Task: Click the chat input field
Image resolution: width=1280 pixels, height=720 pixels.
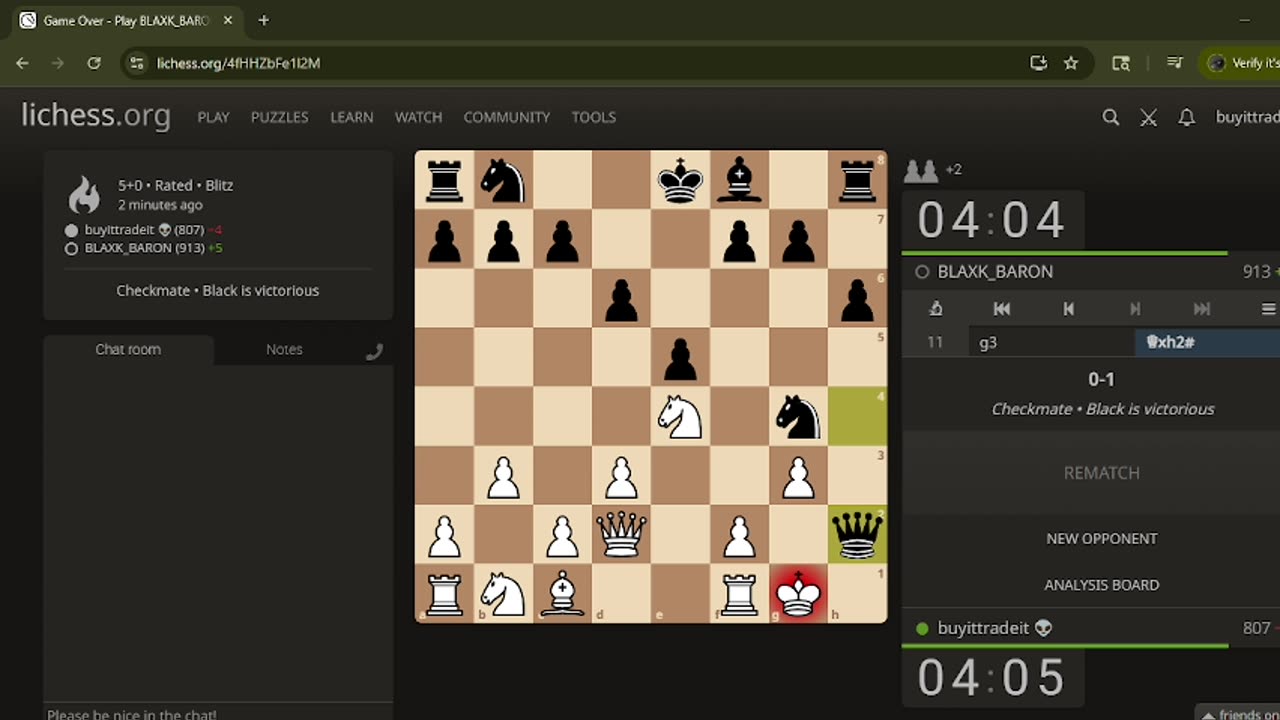Action: point(218,713)
